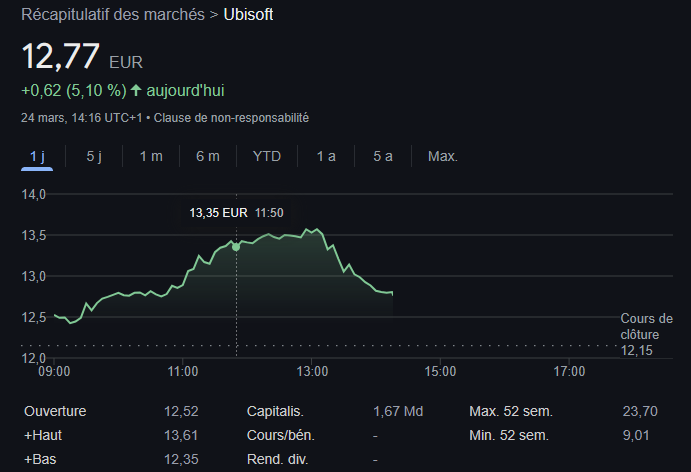Click the +Haut label
Screen dimensions: 691x472
coord(43,435)
